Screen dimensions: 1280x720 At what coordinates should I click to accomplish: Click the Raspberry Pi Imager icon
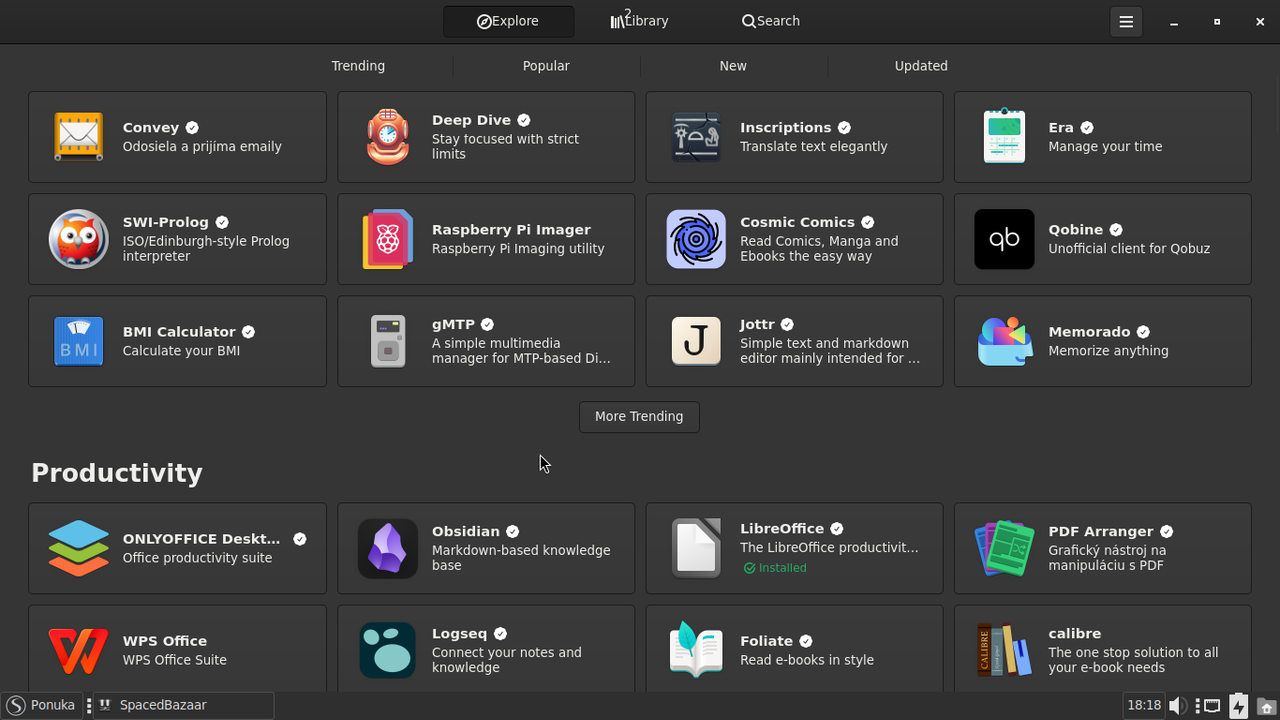(387, 239)
